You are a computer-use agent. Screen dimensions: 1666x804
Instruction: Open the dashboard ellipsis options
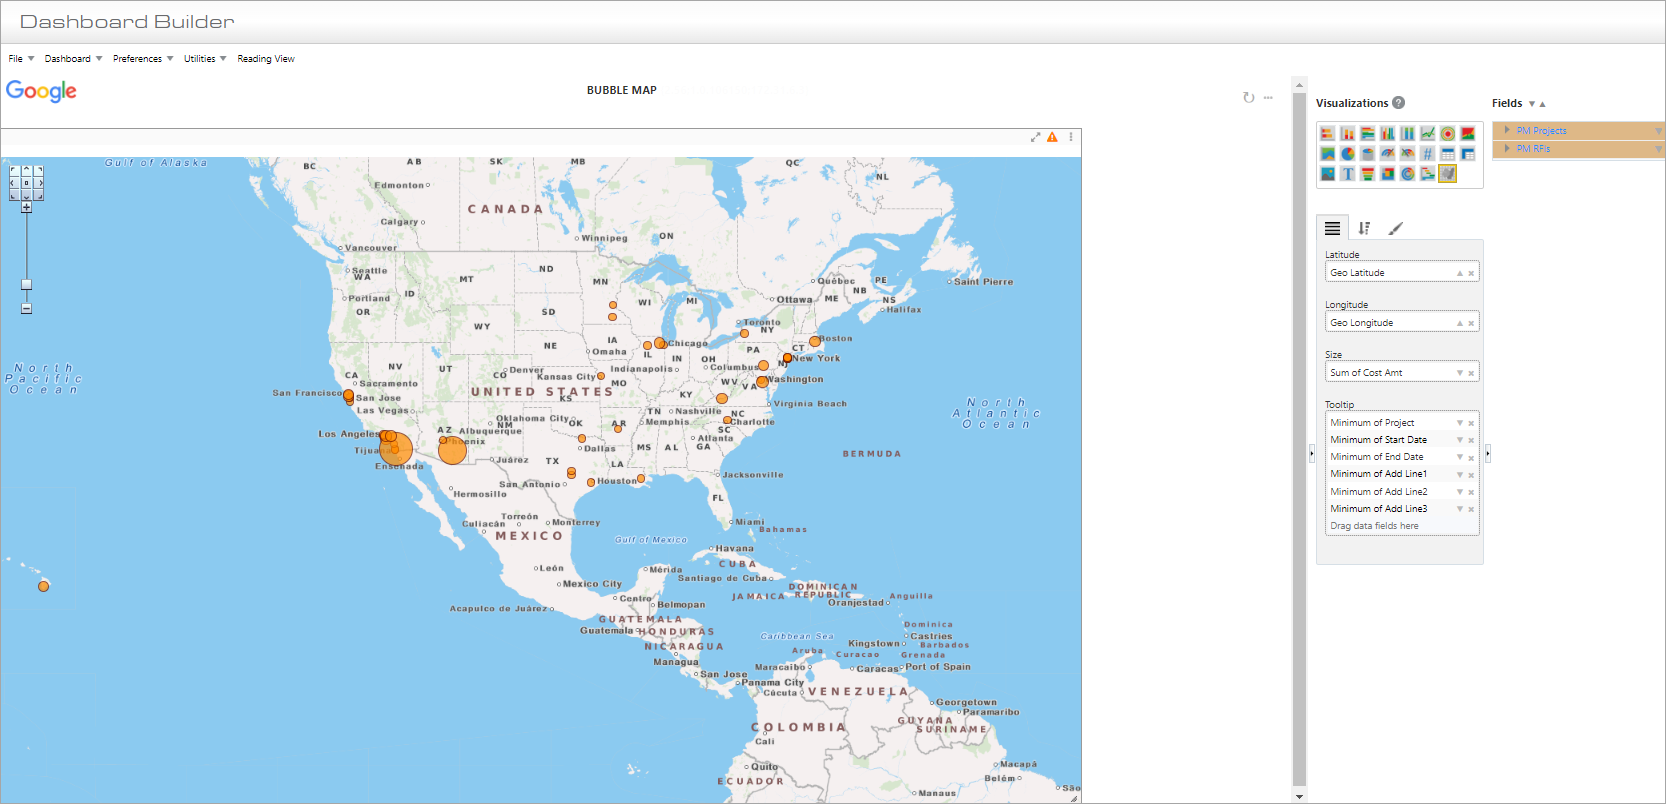click(x=1268, y=97)
